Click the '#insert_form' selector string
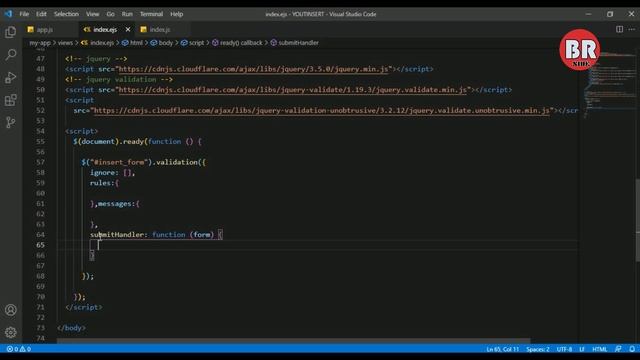640x360 pixels. [x=118, y=162]
